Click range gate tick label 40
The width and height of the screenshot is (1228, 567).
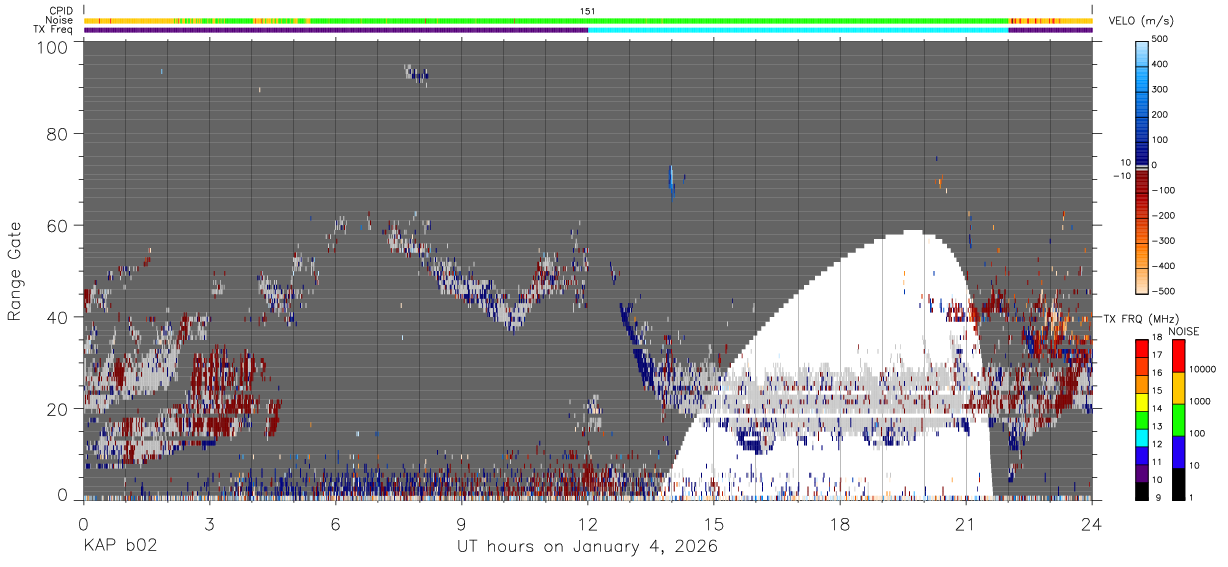click(59, 317)
